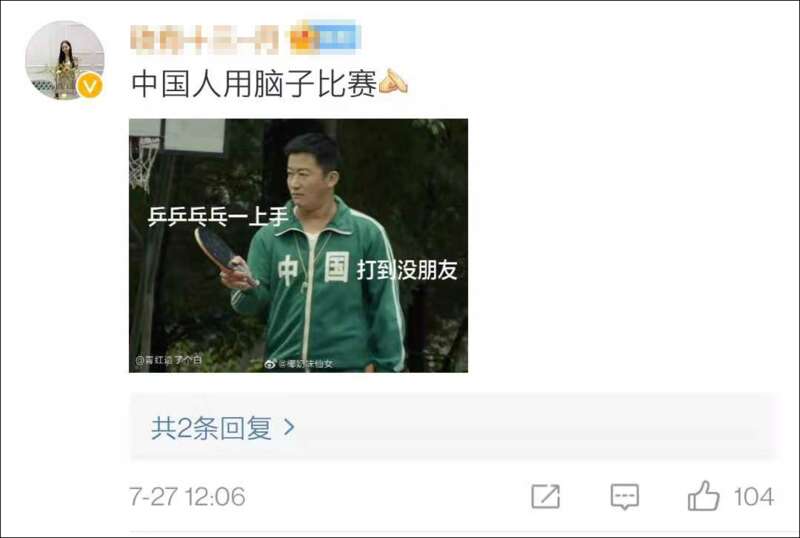Click the timestamp 7-27 12:06
The image size is (800, 538).
(x=187, y=497)
